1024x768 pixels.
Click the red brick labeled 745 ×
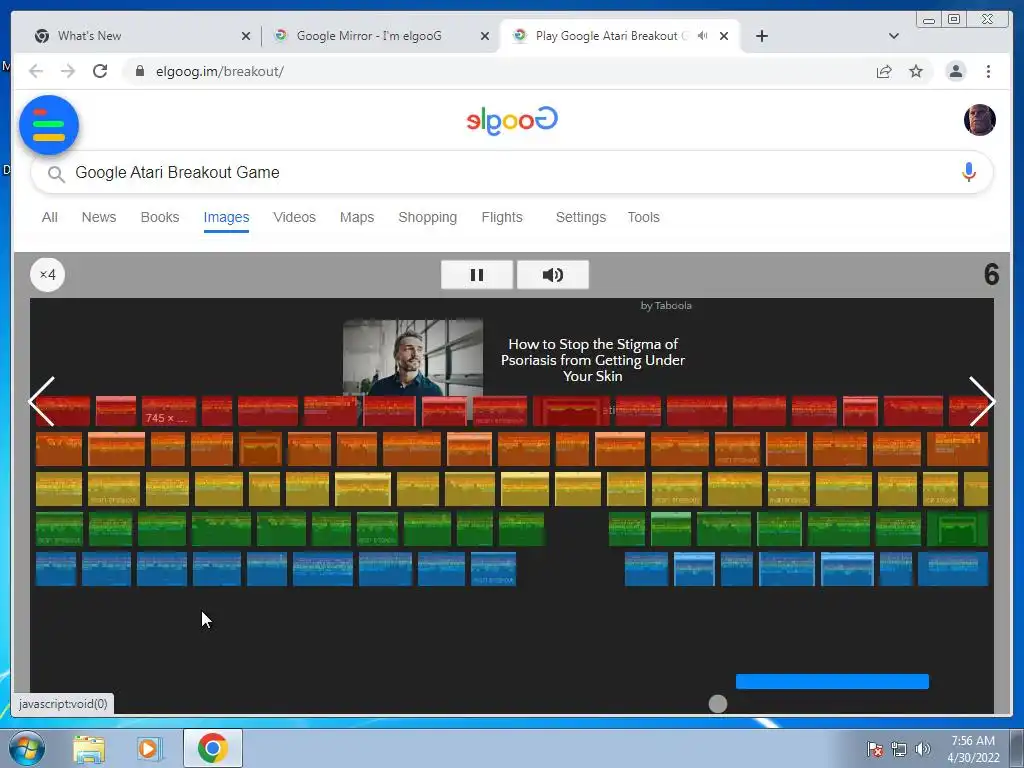click(168, 411)
